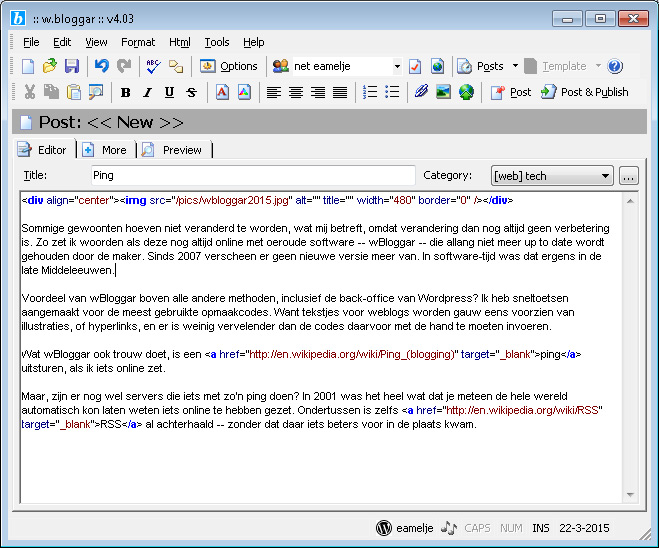
Task: Click the tags icon next to spell check
Action: (x=176, y=66)
